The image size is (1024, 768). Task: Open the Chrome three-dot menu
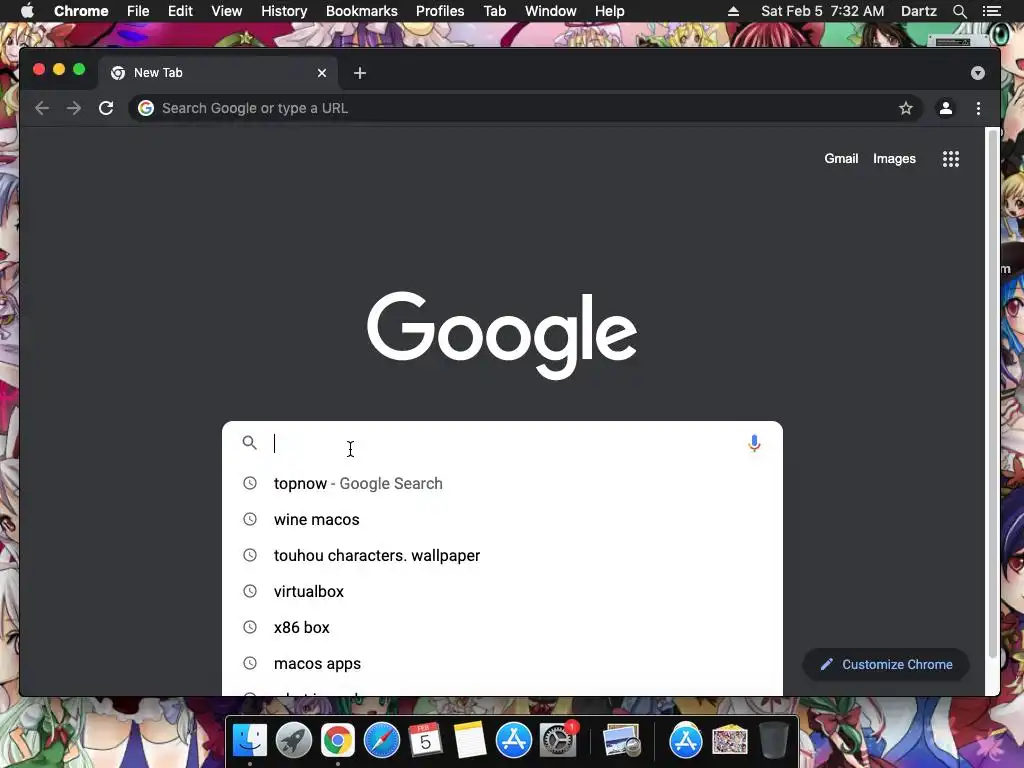pos(978,108)
